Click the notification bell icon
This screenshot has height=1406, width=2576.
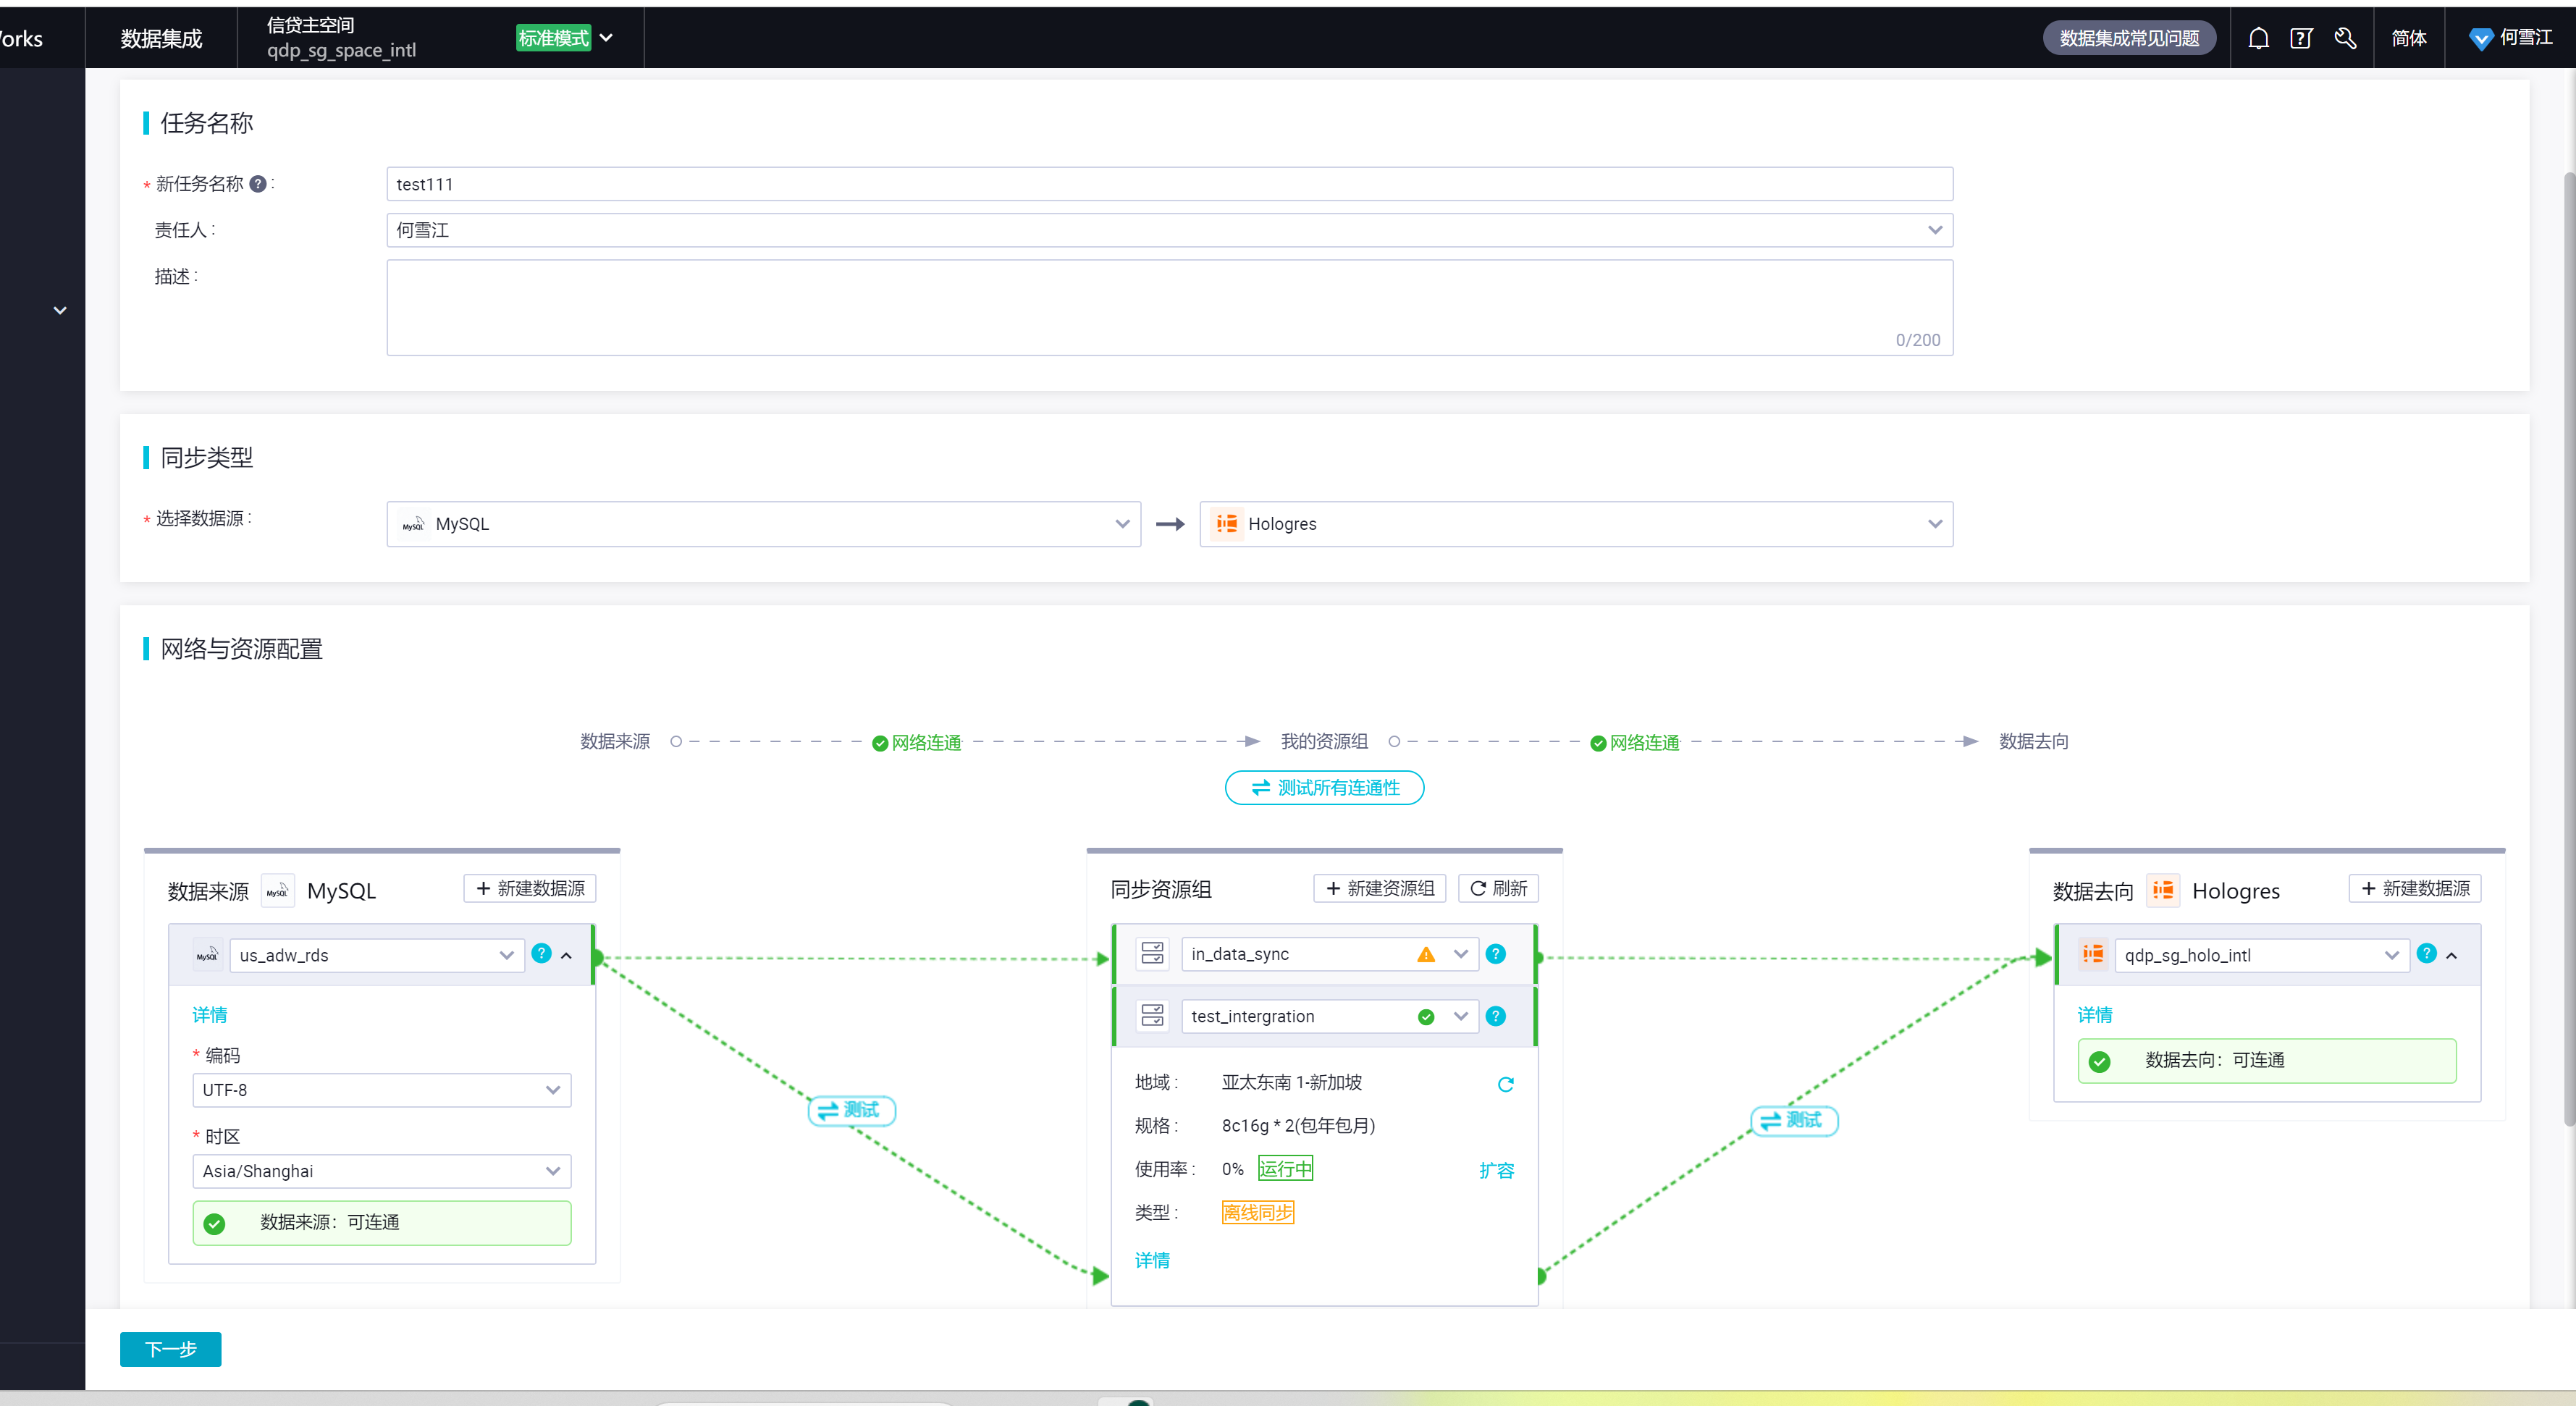point(2258,38)
